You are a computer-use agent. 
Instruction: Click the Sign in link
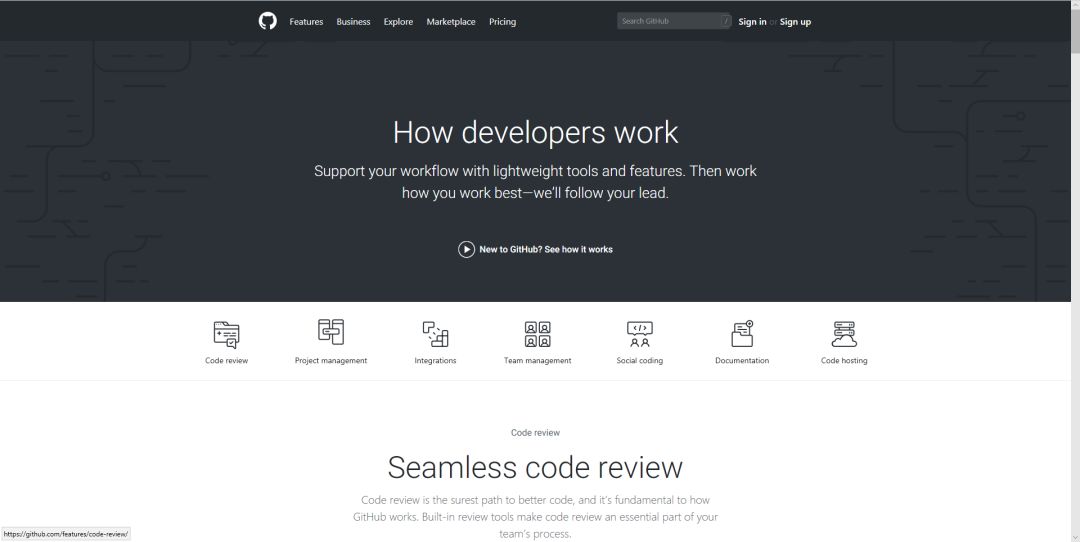752,22
